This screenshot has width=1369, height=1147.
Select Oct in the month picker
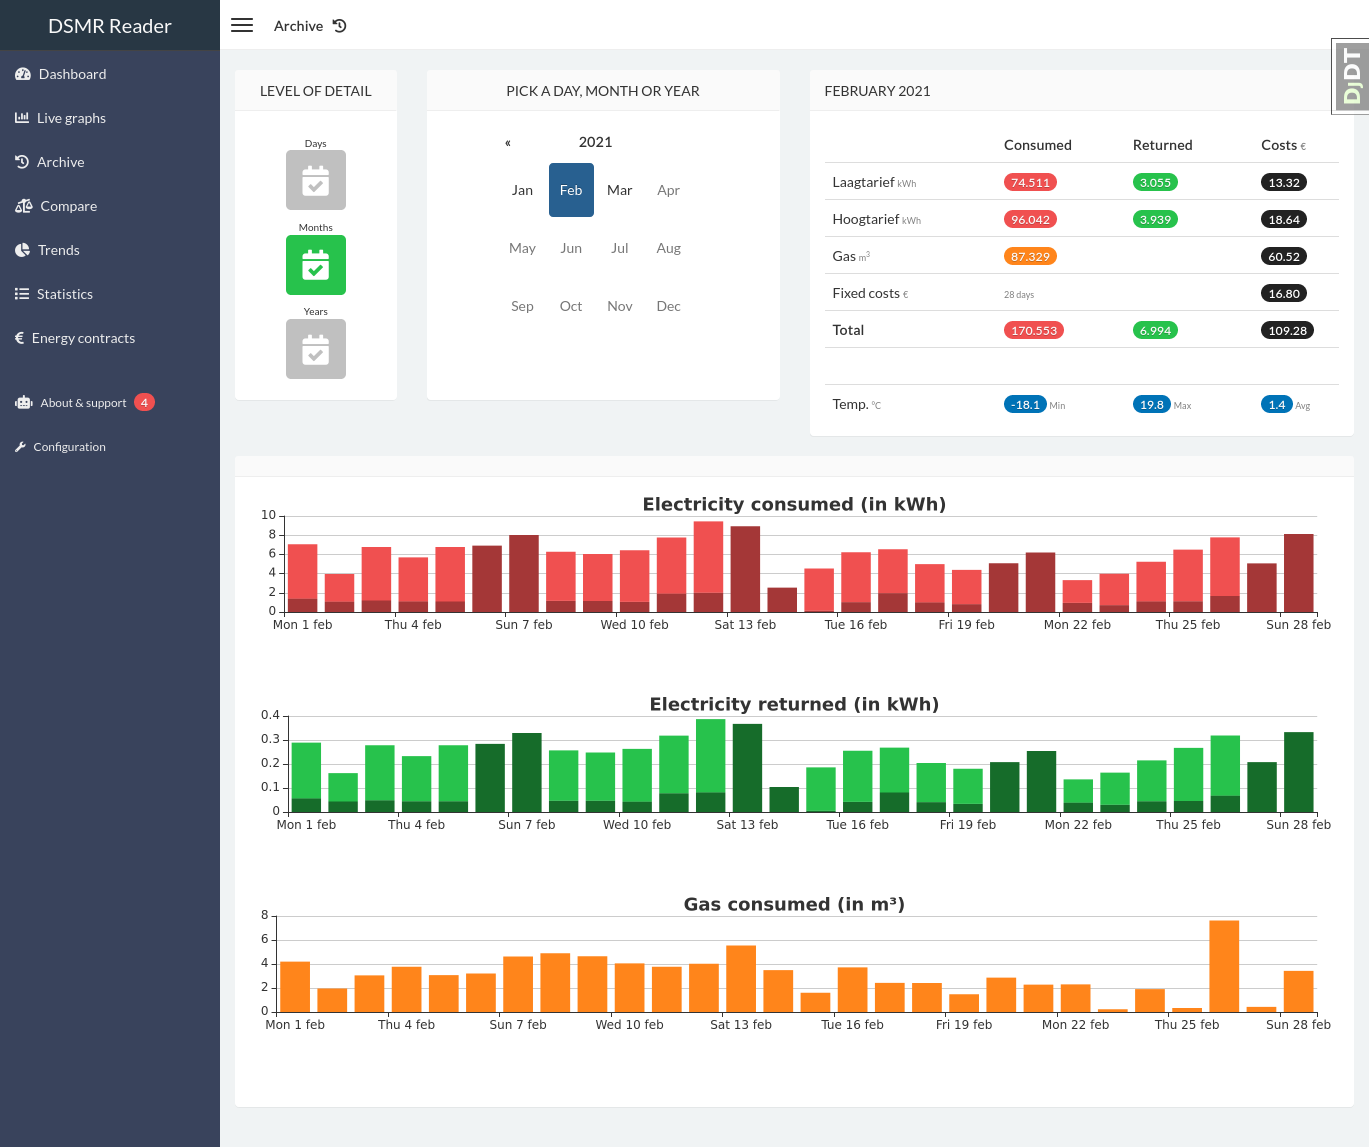(571, 306)
